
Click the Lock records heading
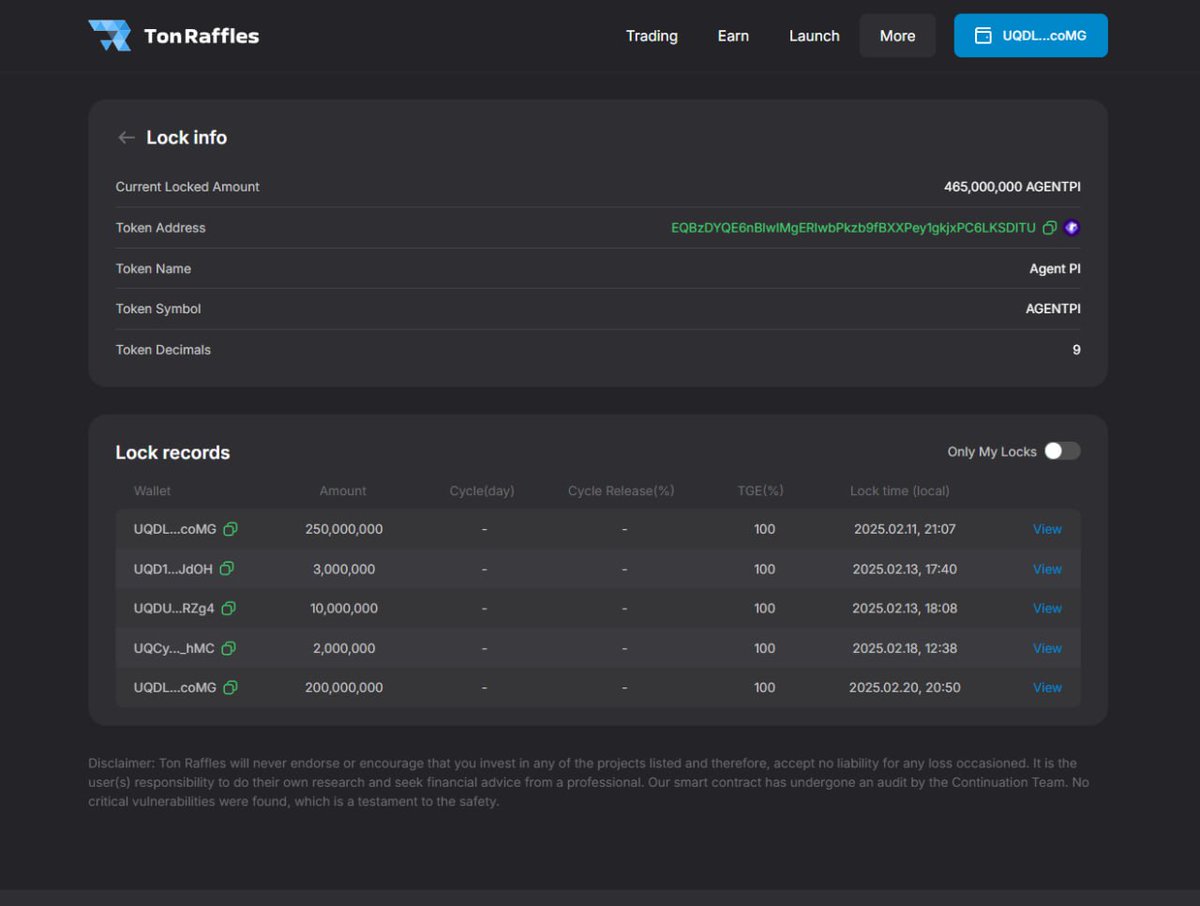173,453
